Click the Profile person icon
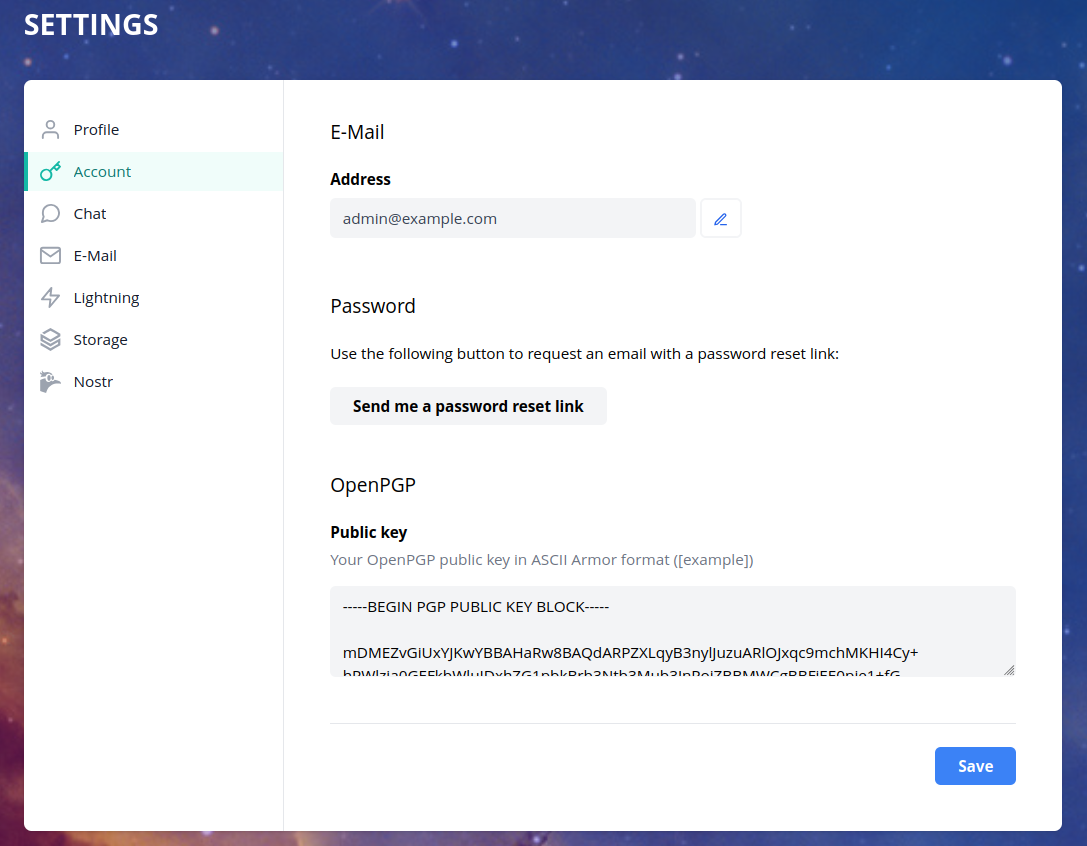 click(50, 130)
